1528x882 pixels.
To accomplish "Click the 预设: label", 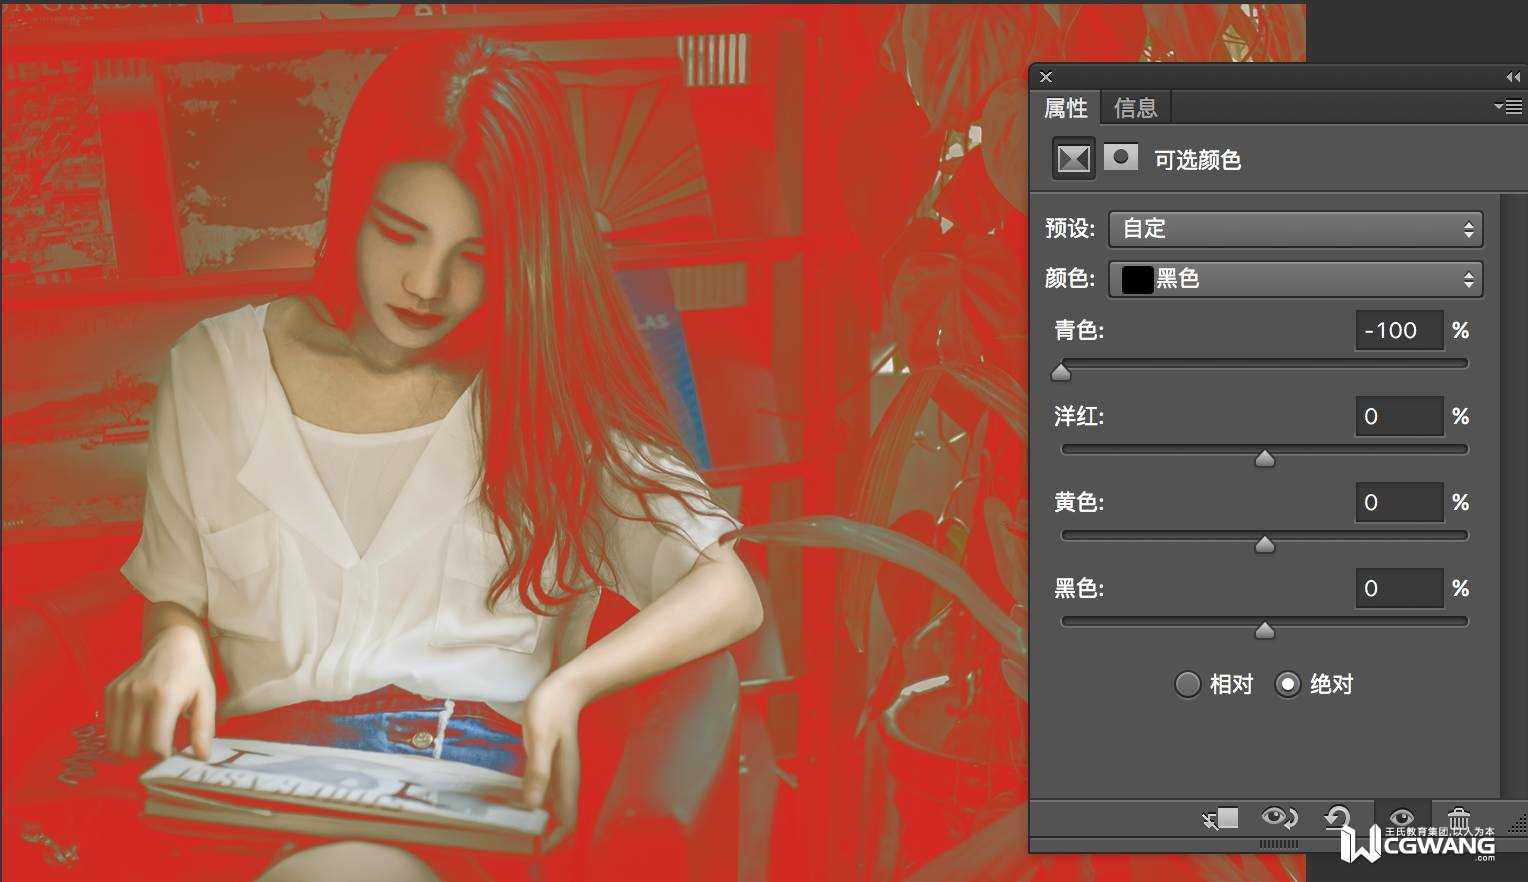I will click(1070, 229).
